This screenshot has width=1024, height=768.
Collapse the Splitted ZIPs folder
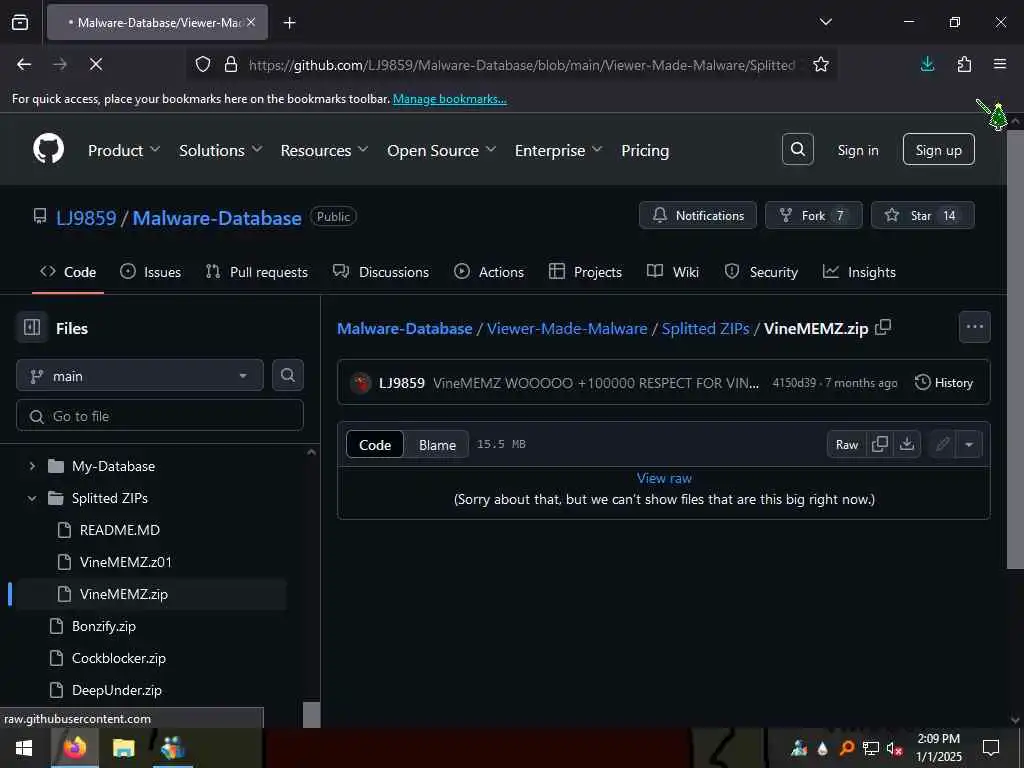pyautogui.click(x=32, y=498)
